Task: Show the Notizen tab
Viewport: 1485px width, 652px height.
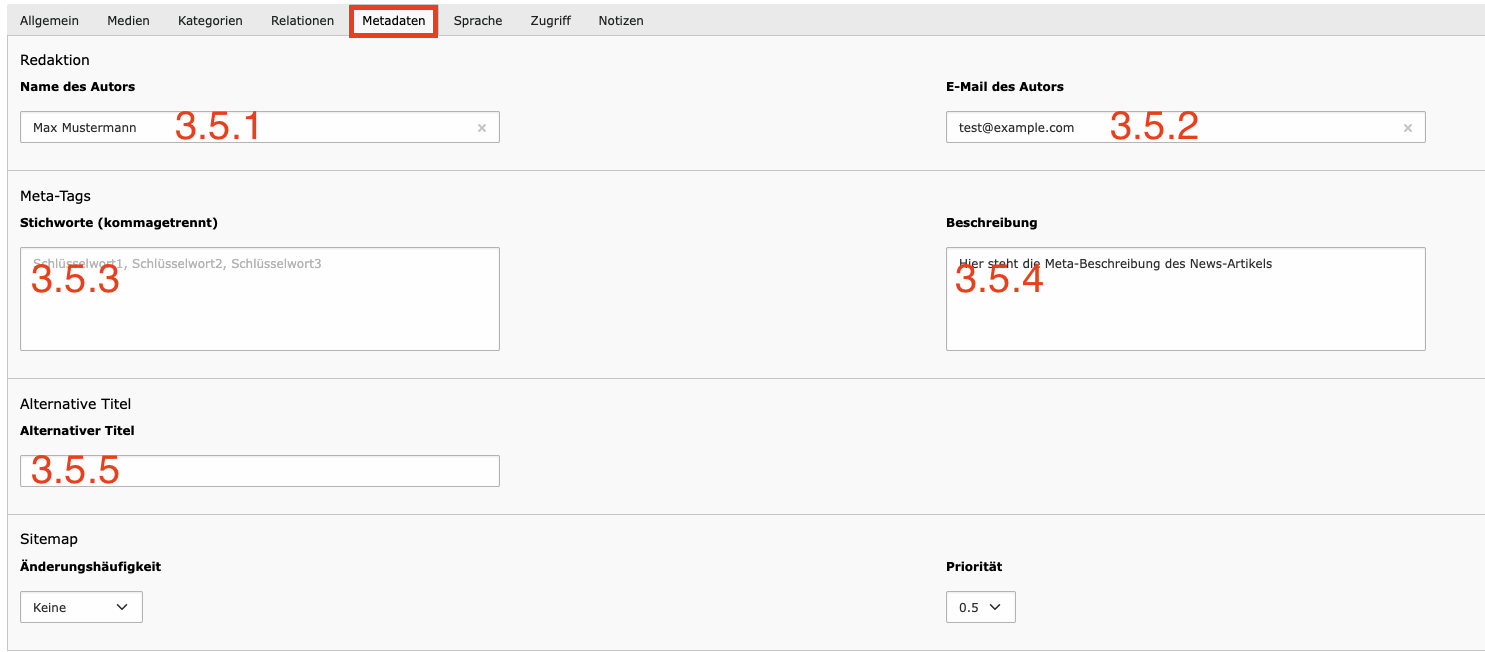Action: (620, 21)
